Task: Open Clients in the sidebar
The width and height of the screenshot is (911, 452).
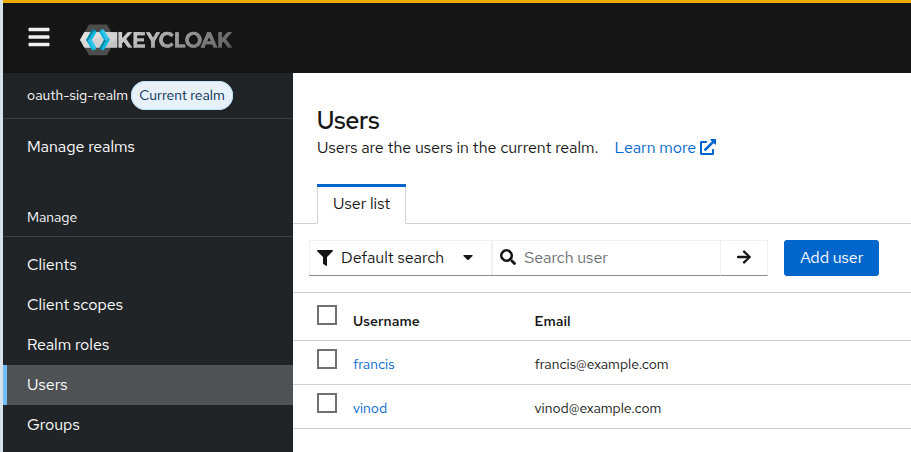Action: 52,265
